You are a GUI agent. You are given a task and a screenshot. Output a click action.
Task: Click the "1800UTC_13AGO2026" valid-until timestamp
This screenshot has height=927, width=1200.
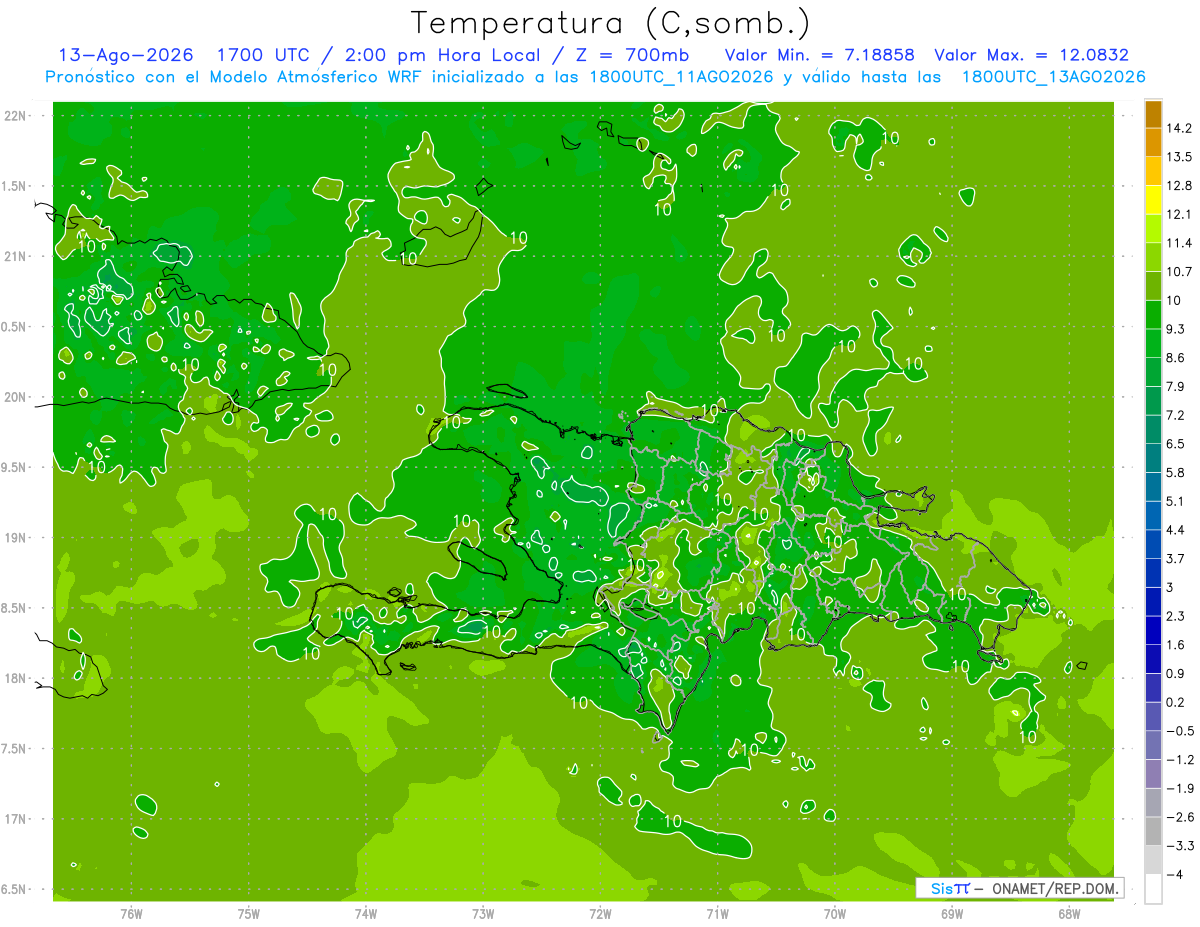coord(1053,77)
